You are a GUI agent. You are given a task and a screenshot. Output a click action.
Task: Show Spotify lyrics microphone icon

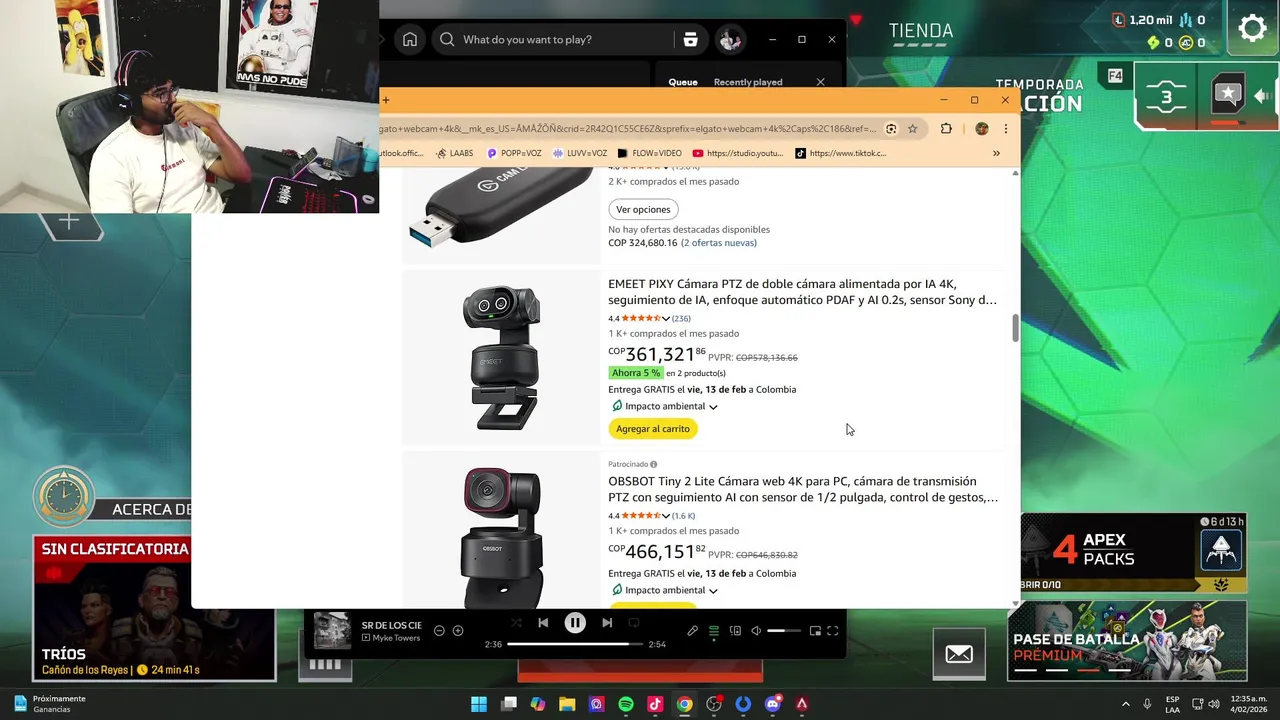click(692, 631)
